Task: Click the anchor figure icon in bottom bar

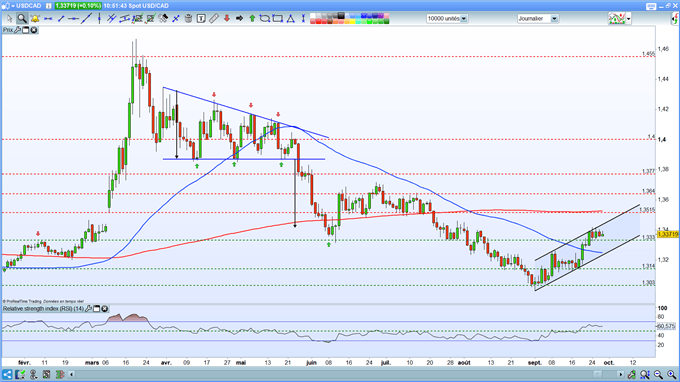Action: click(x=33, y=374)
